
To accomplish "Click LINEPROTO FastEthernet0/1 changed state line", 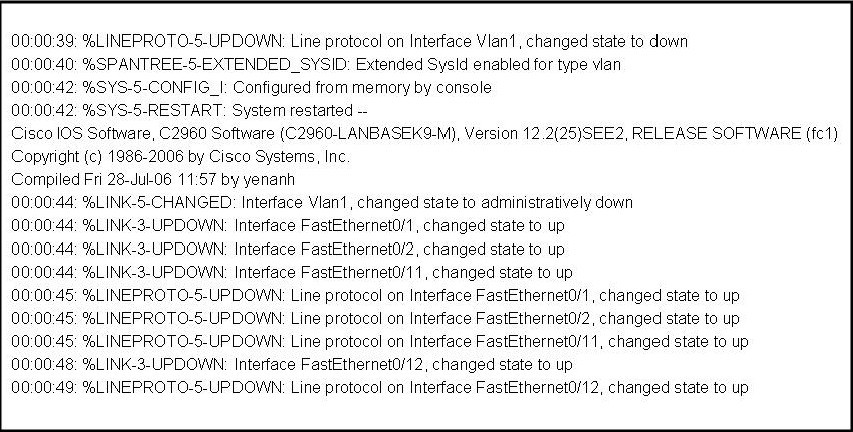I will (375, 295).
